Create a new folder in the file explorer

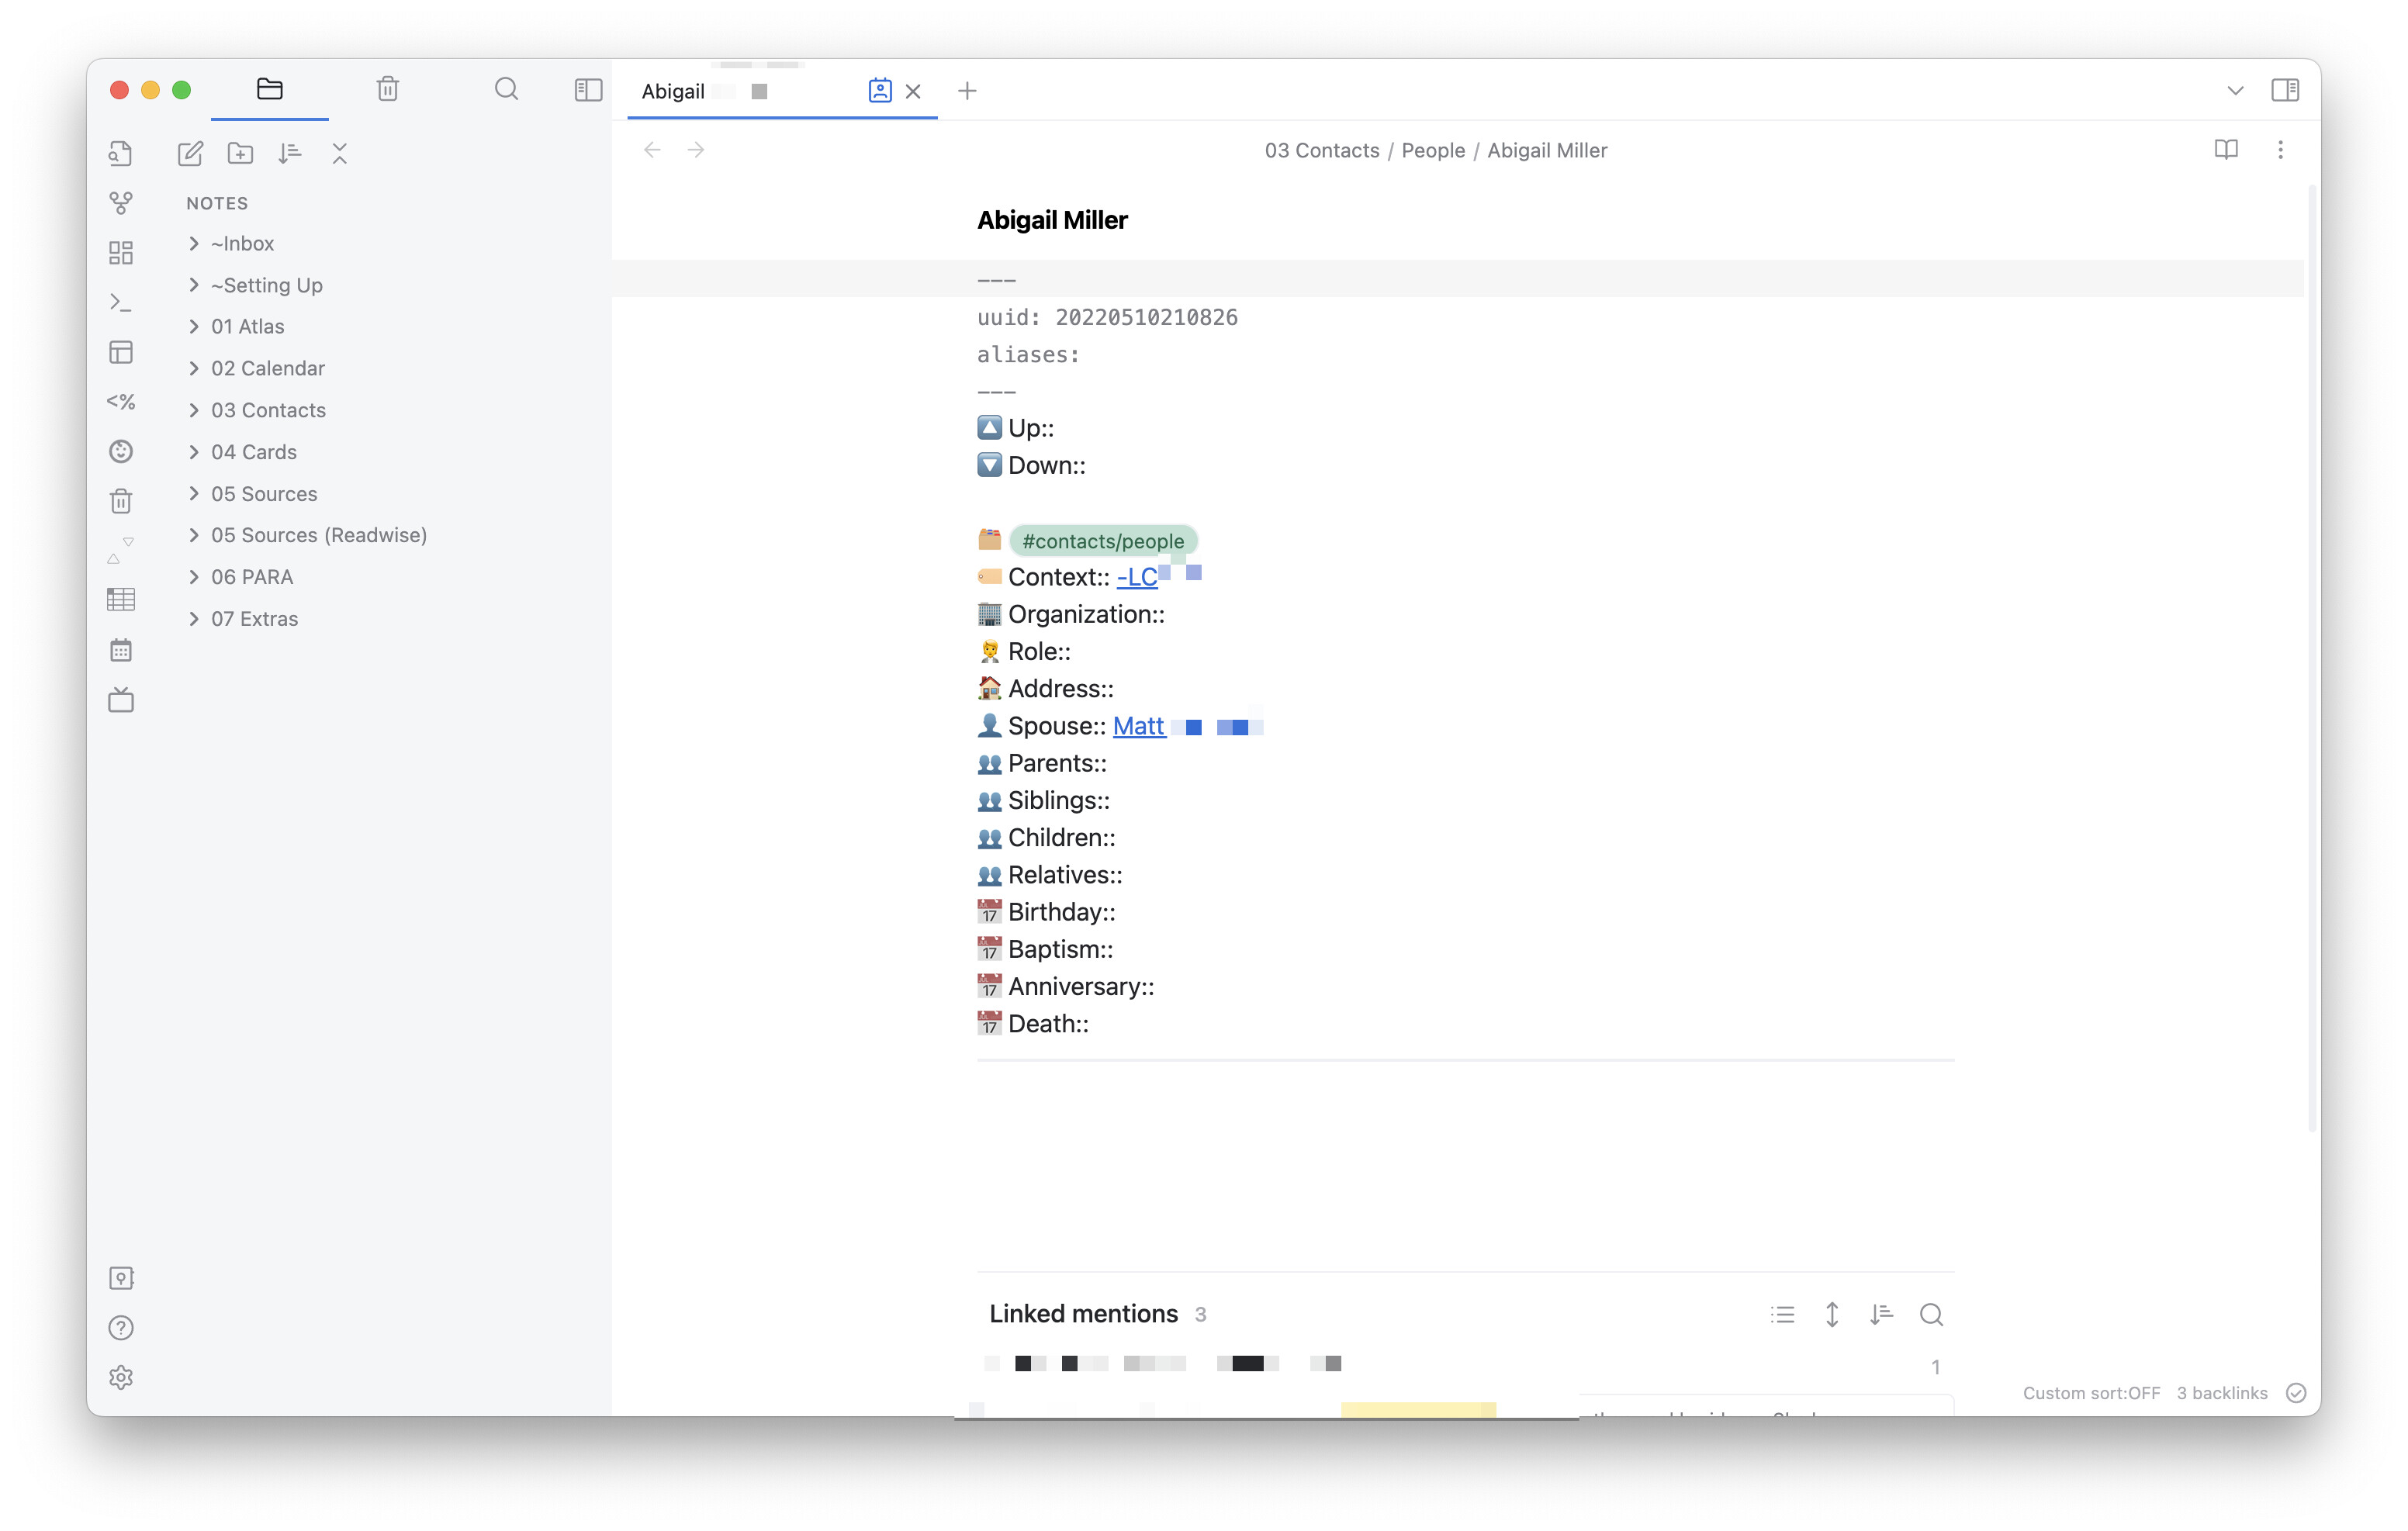tap(240, 153)
